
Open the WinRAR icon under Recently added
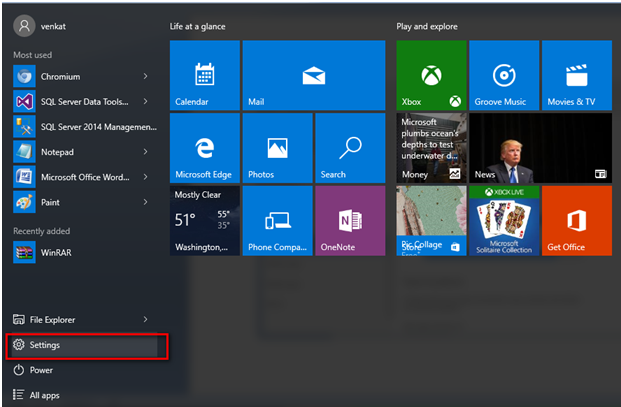pyautogui.click(x=24, y=252)
